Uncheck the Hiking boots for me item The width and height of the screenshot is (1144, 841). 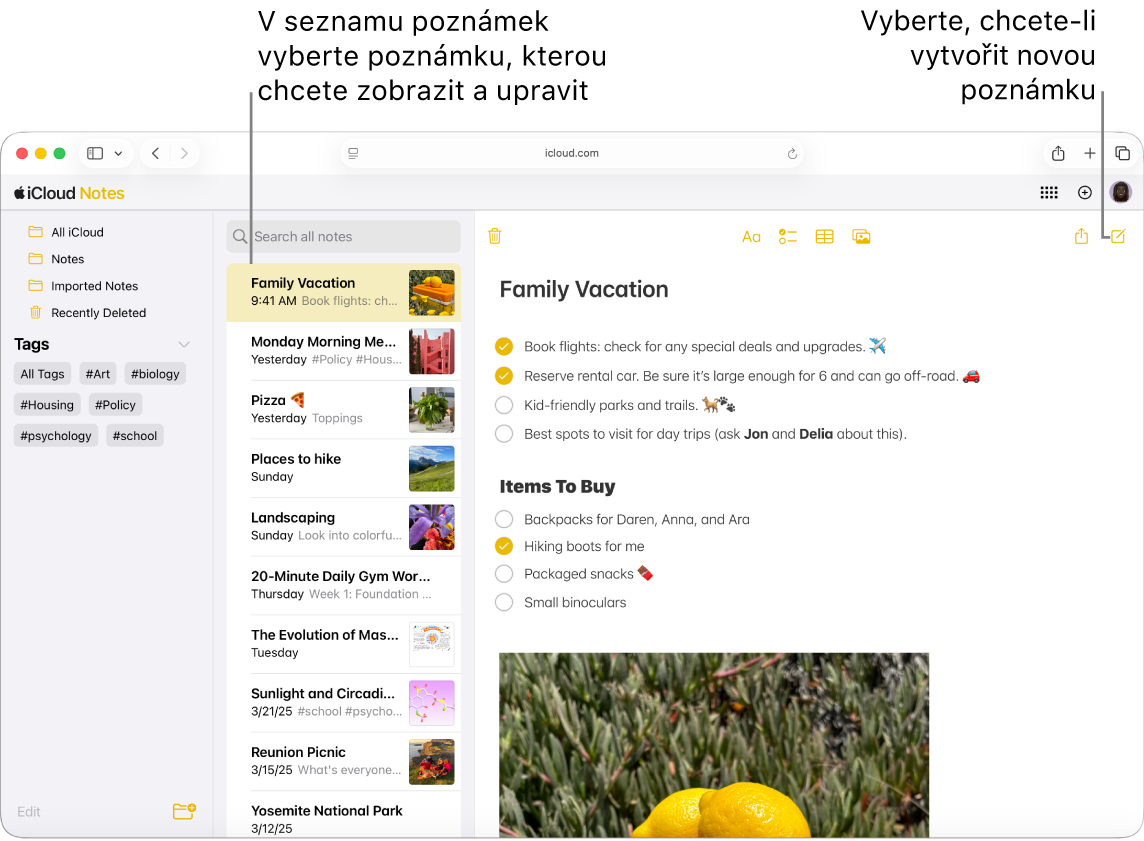(x=503, y=546)
